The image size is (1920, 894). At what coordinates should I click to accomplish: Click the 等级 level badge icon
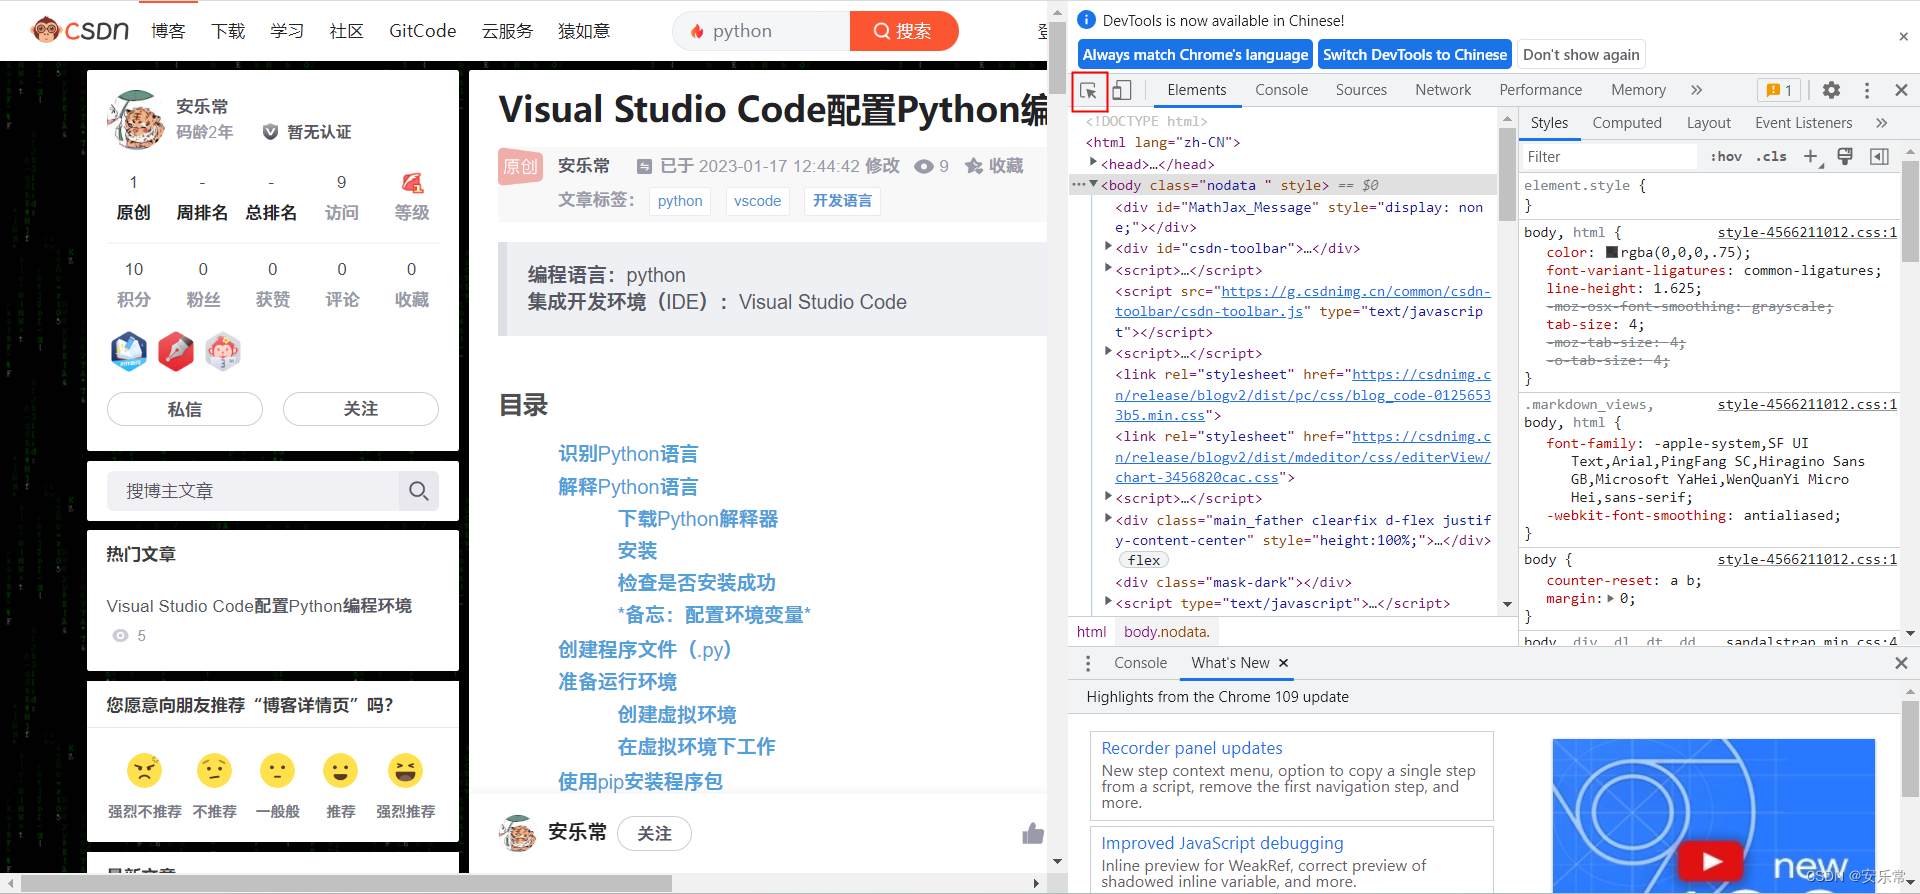(x=412, y=183)
